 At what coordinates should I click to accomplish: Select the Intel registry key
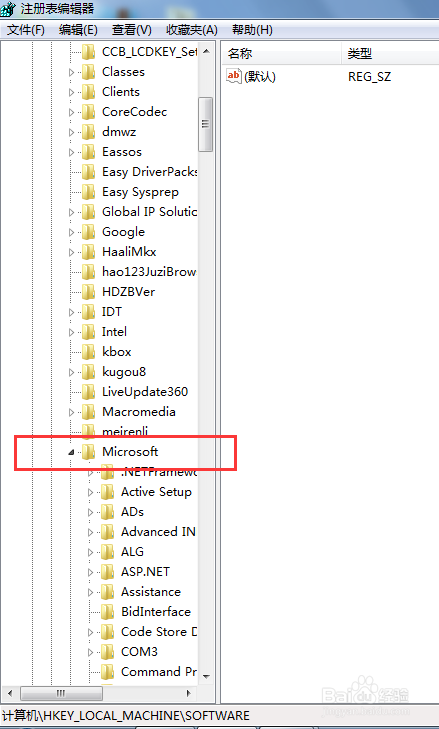point(114,331)
